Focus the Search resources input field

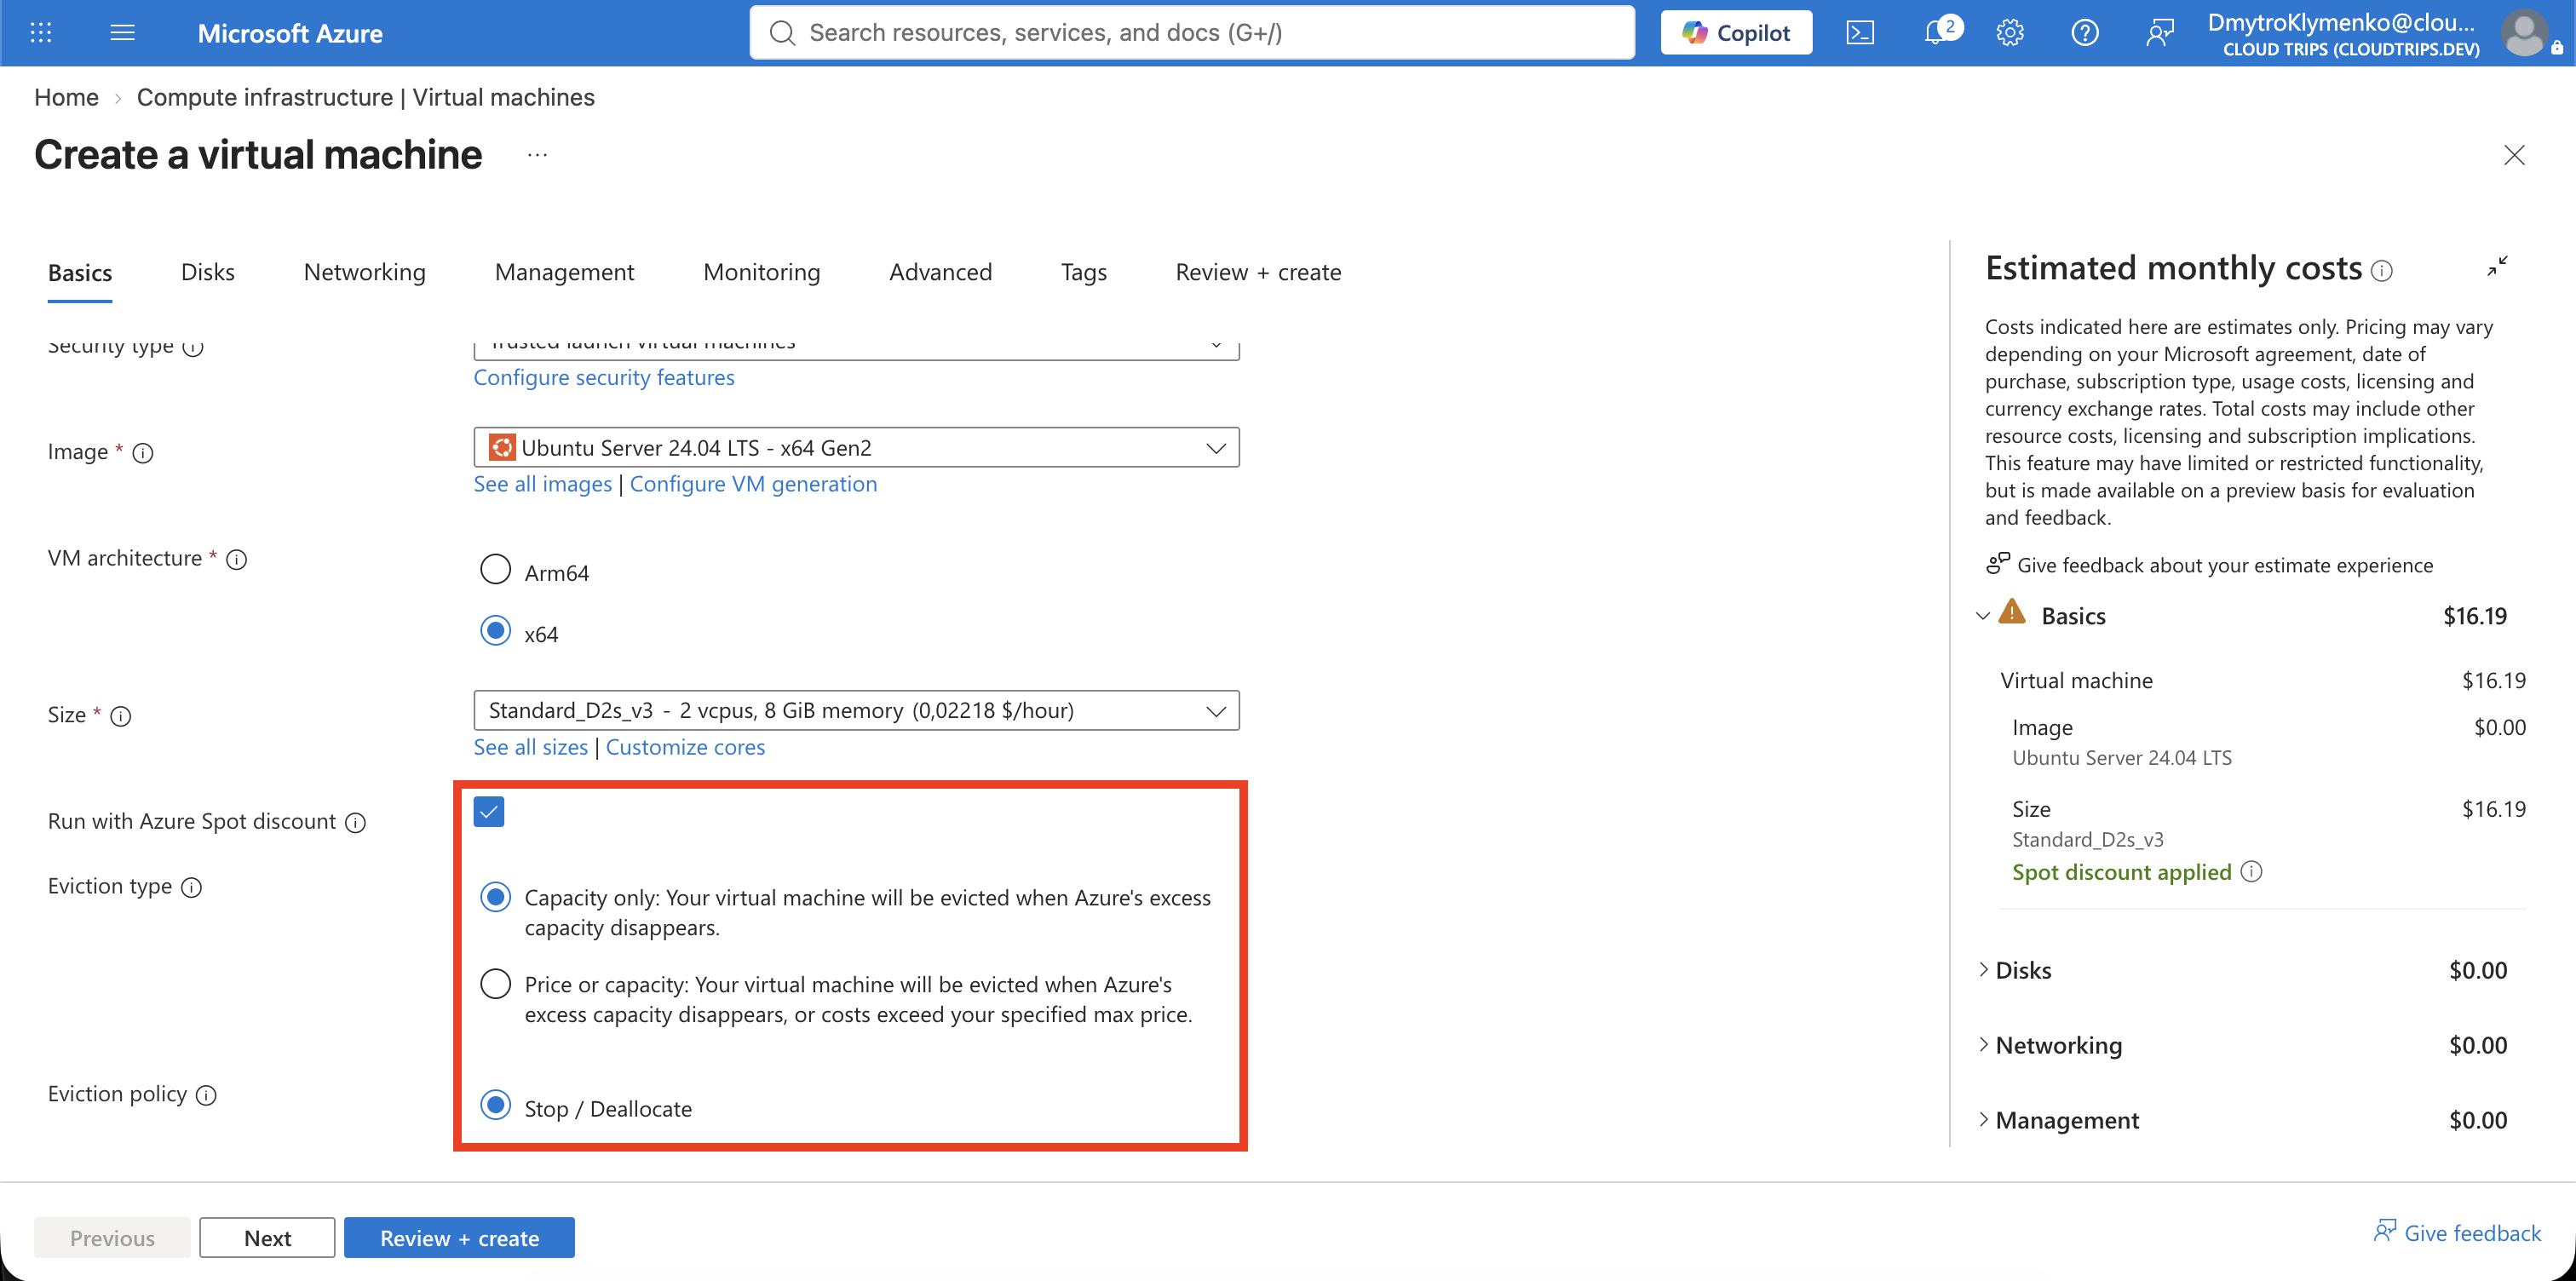(1192, 33)
